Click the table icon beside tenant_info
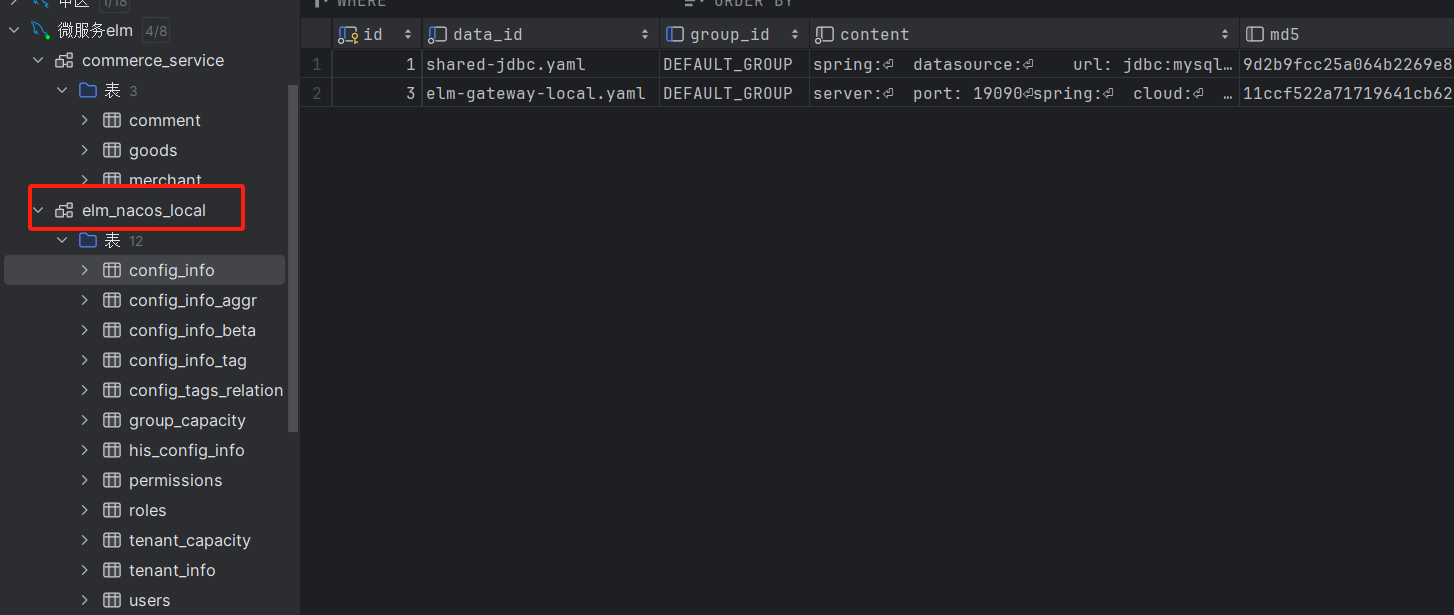 tap(112, 570)
